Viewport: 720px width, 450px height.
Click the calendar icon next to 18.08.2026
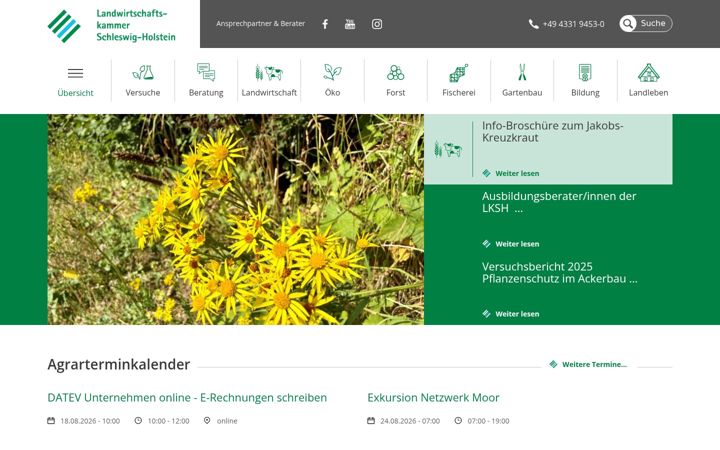(51, 421)
